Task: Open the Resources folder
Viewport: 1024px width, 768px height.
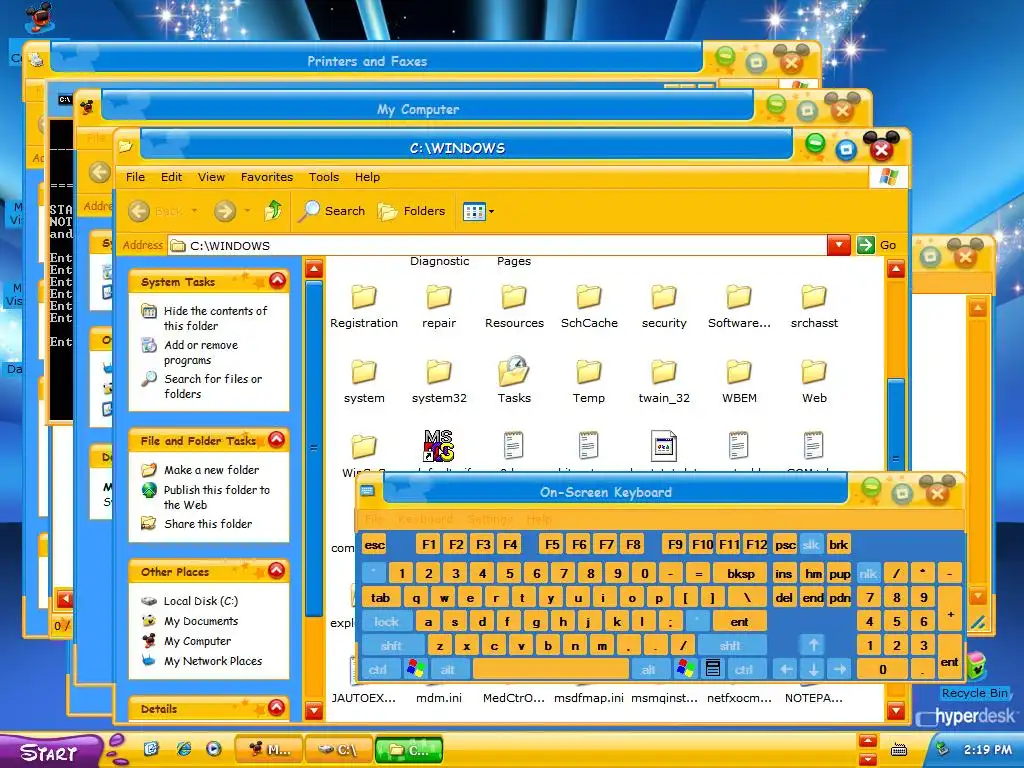Action: tap(514, 305)
